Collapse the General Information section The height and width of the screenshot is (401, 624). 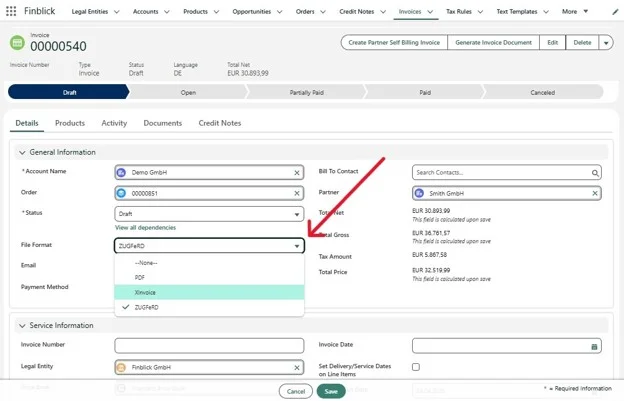pyautogui.click(x=22, y=152)
